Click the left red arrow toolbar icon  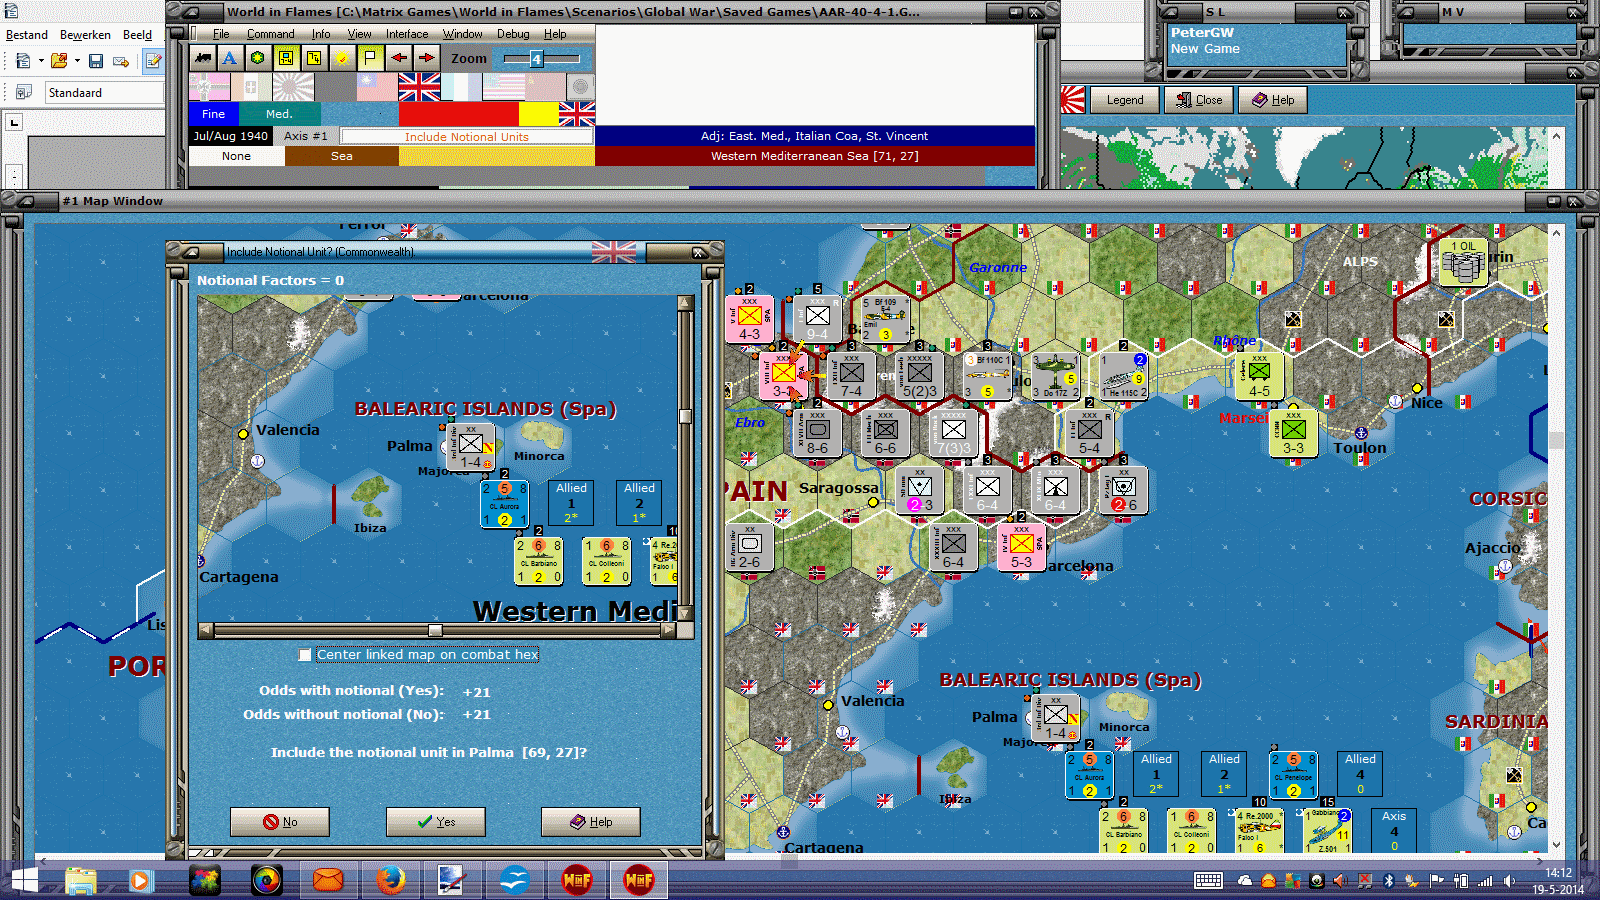pyautogui.click(x=398, y=58)
